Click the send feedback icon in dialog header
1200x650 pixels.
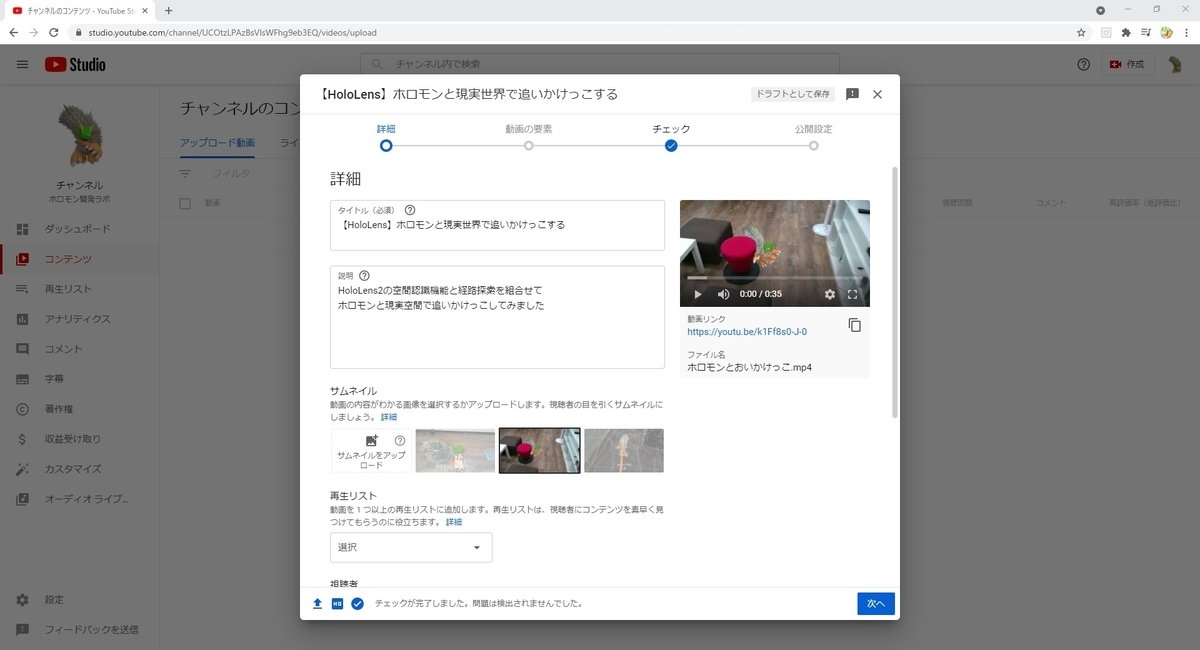852,94
